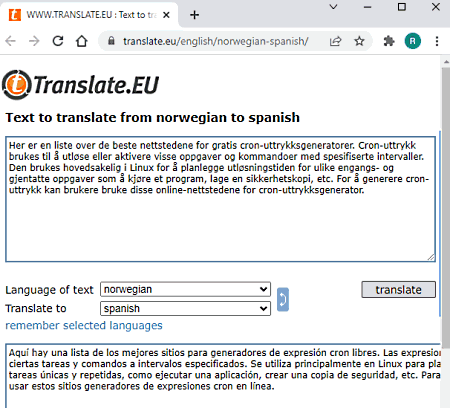450x408 pixels.
Task: Click the address bar URL
Action: click(215, 41)
